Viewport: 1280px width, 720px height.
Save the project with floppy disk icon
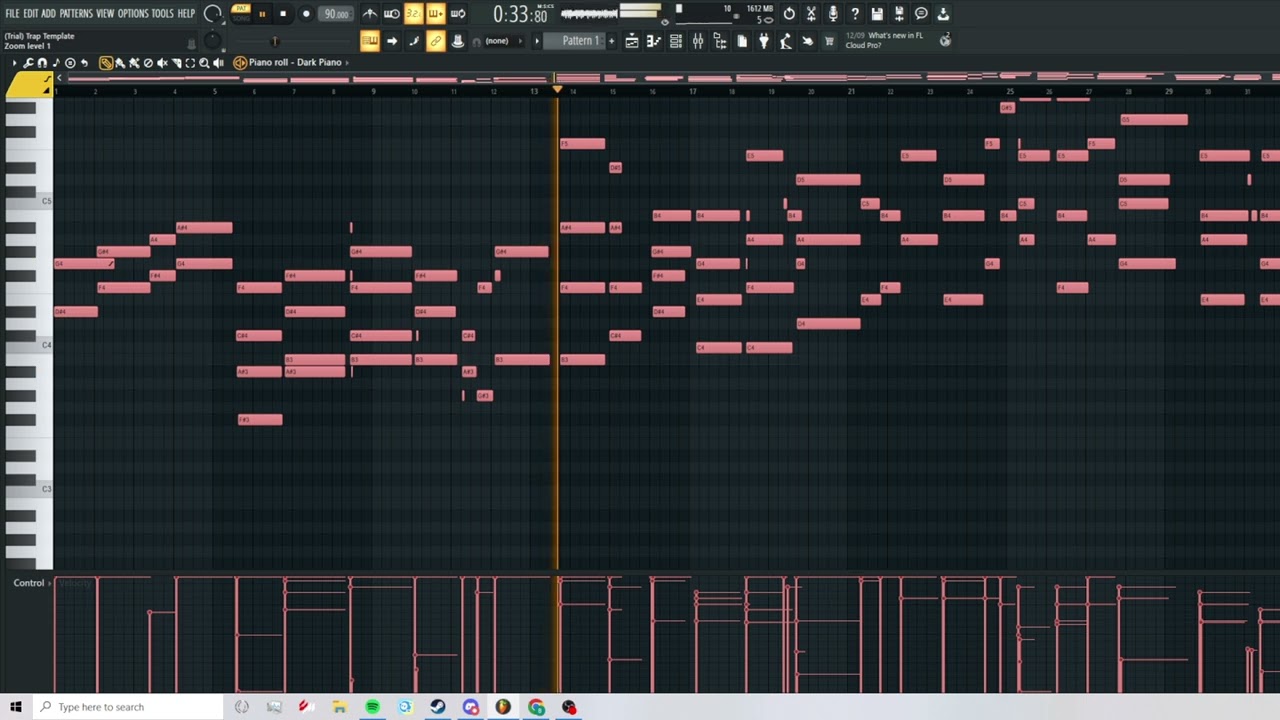(877, 14)
